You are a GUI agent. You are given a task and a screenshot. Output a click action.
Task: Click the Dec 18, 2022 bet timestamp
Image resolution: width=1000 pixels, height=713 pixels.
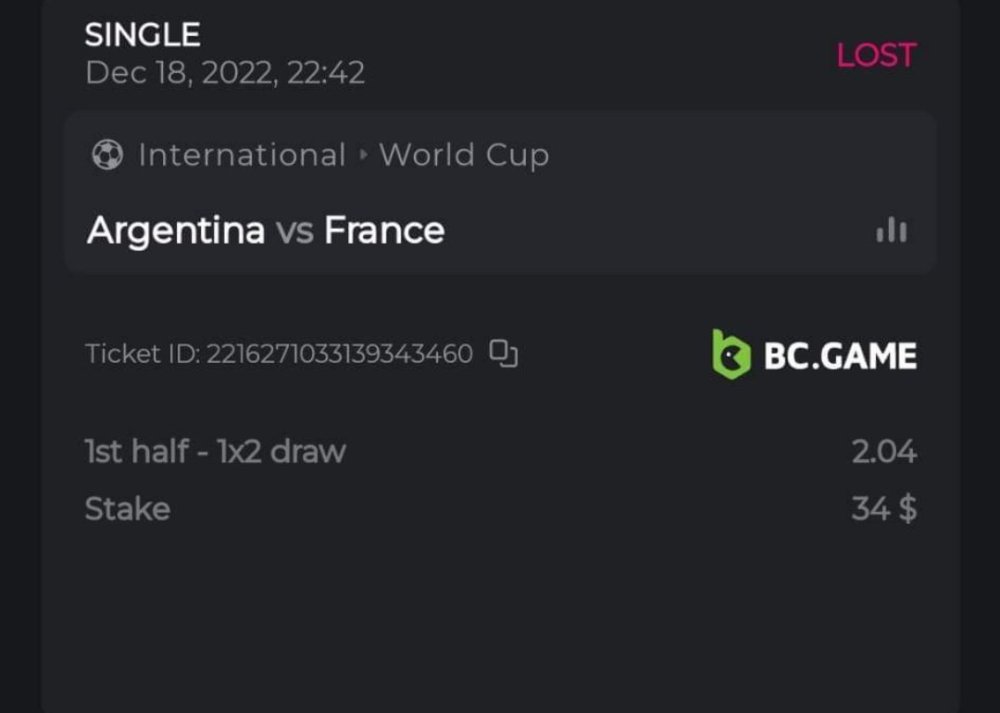225,73
